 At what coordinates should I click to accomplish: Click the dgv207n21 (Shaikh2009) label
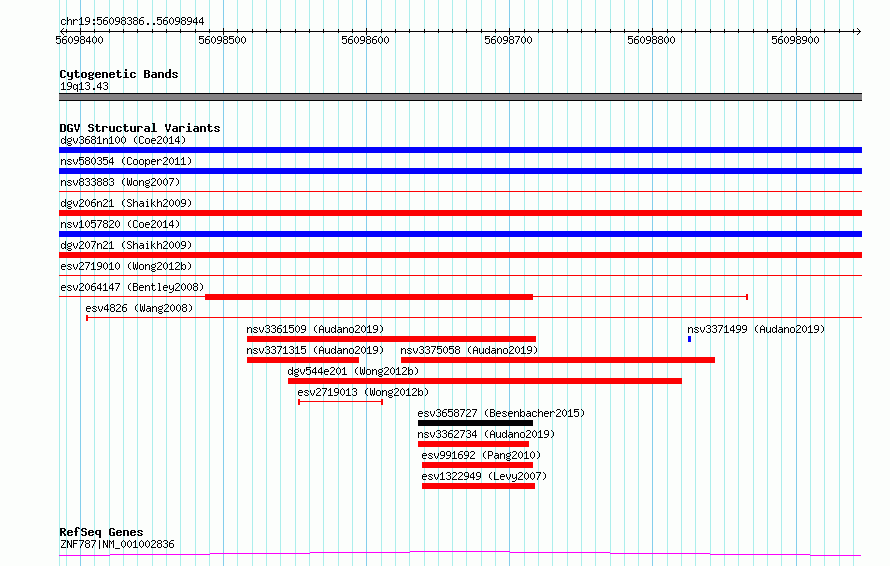[126, 245]
